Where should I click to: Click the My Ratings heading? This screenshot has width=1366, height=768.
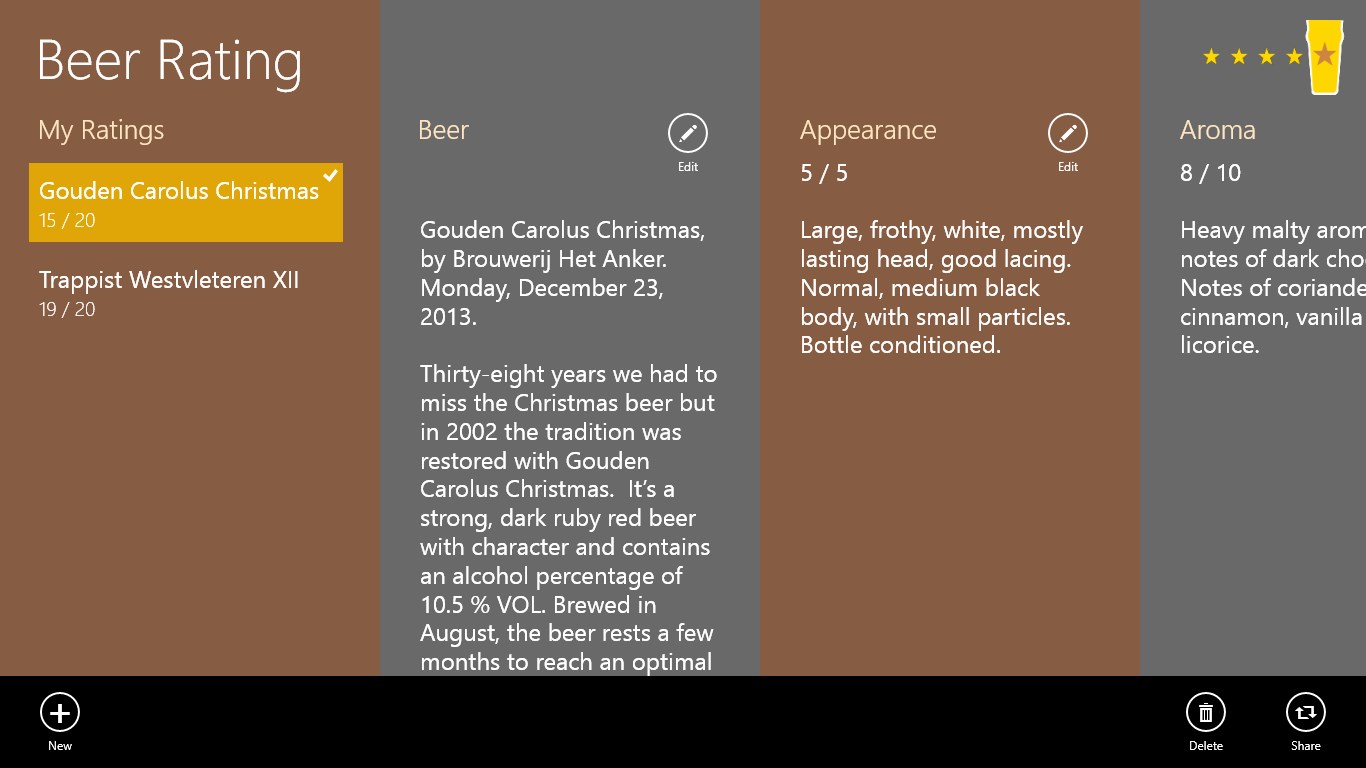[101, 130]
